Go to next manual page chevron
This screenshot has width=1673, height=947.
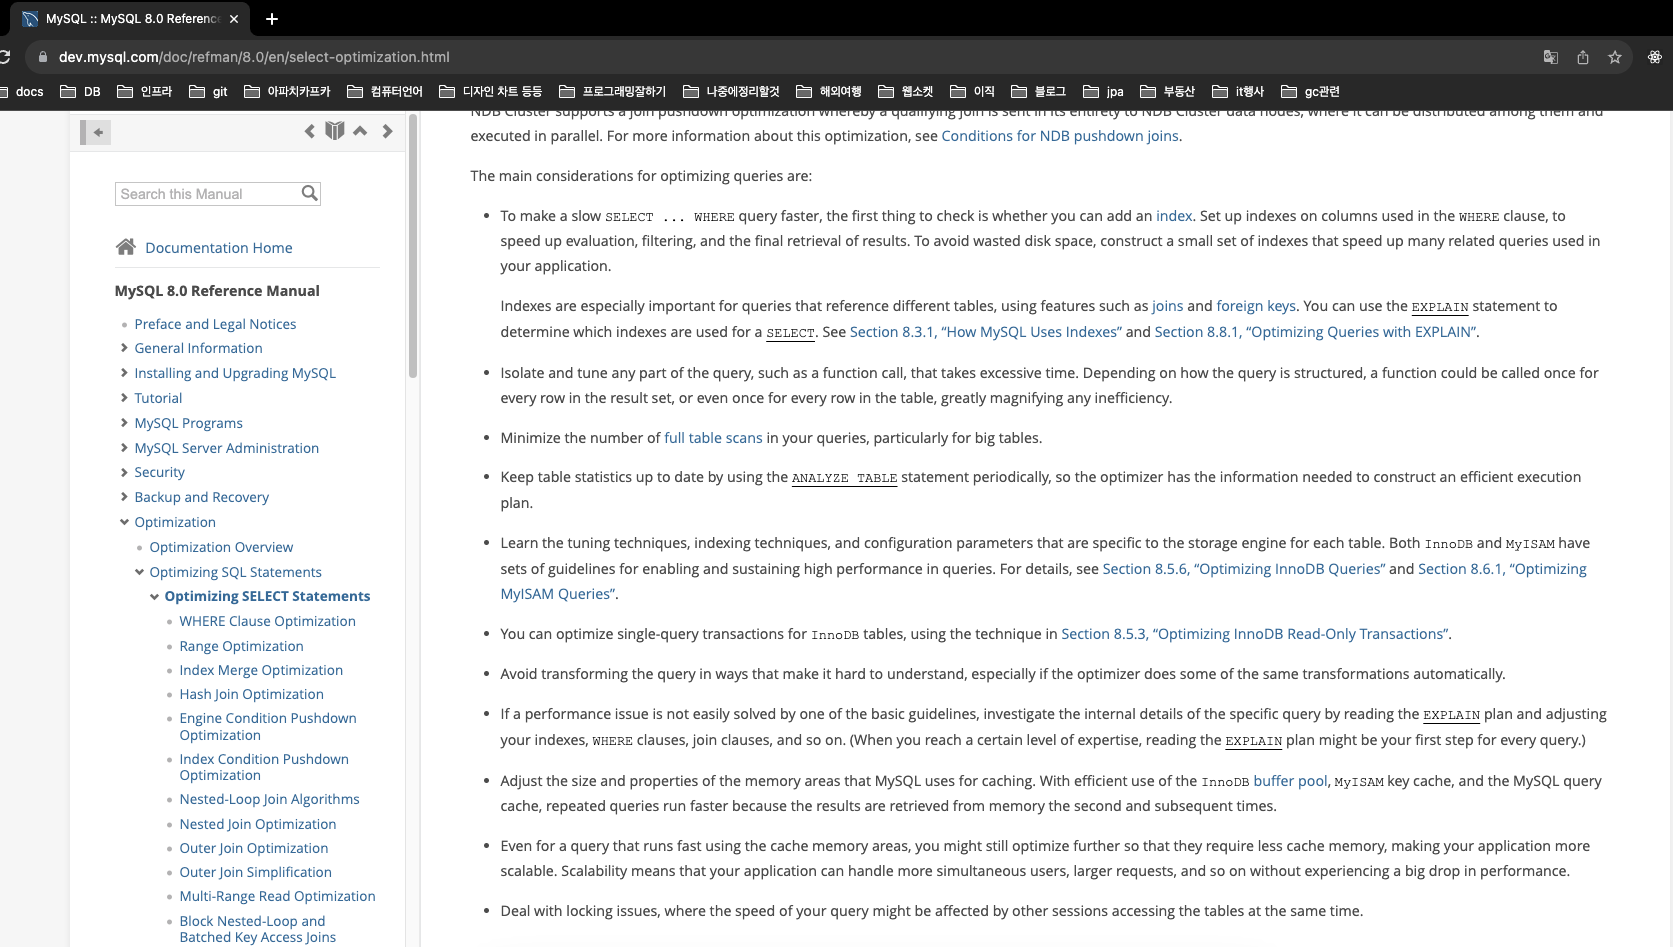(x=387, y=131)
